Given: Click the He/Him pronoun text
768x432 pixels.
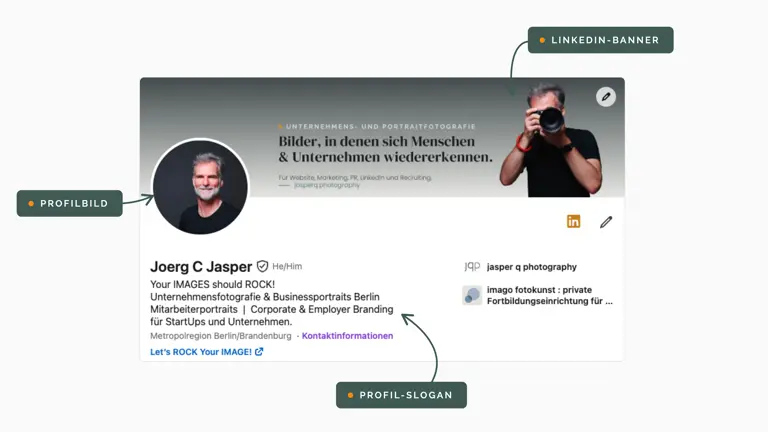Looking at the screenshot, I should click(287, 266).
